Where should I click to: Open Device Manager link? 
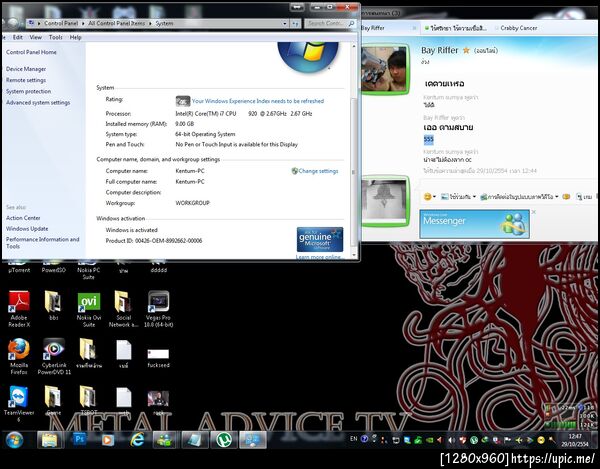click(26, 69)
